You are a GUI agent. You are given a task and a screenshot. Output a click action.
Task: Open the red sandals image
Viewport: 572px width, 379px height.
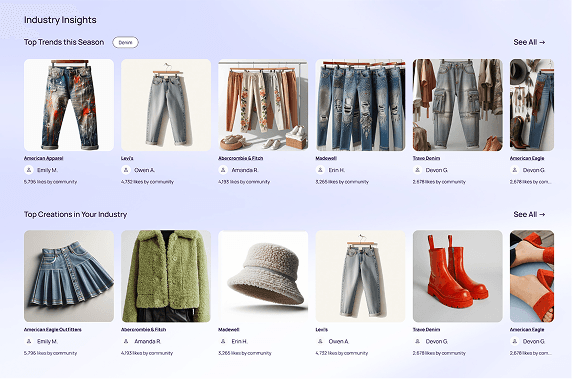coord(532,276)
